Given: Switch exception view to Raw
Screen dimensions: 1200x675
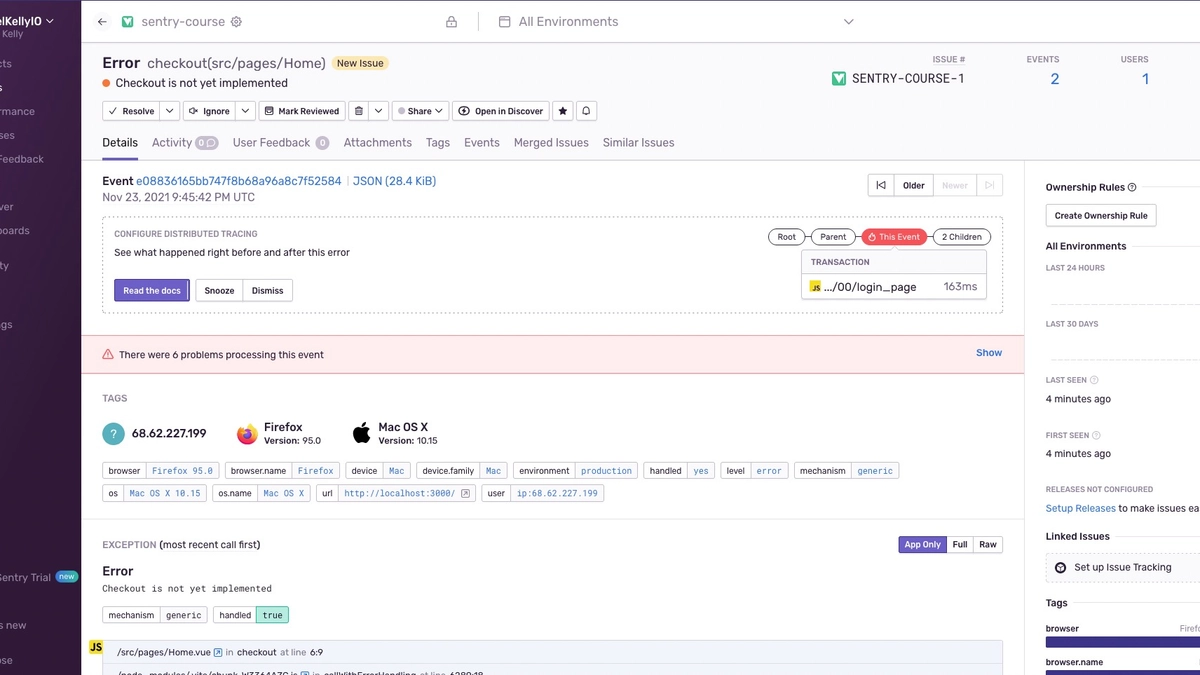Looking at the screenshot, I should point(987,544).
